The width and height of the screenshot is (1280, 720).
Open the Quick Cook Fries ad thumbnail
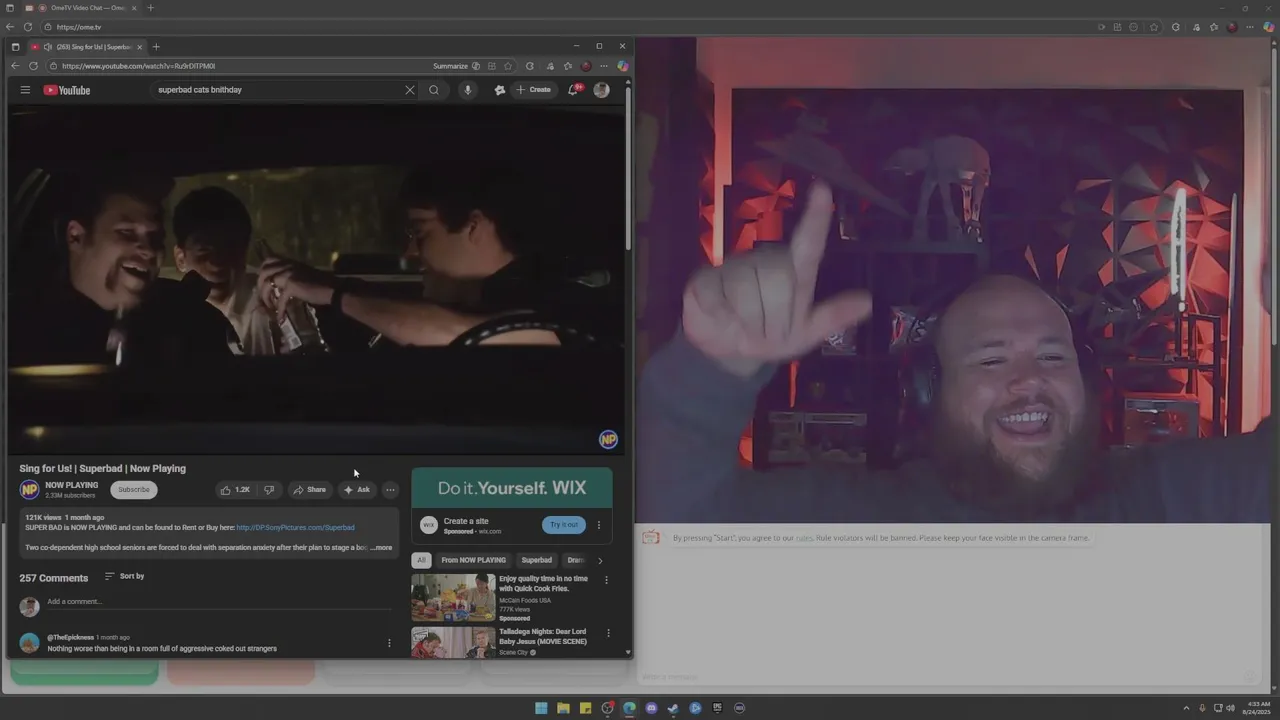click(x=453, y=597)
